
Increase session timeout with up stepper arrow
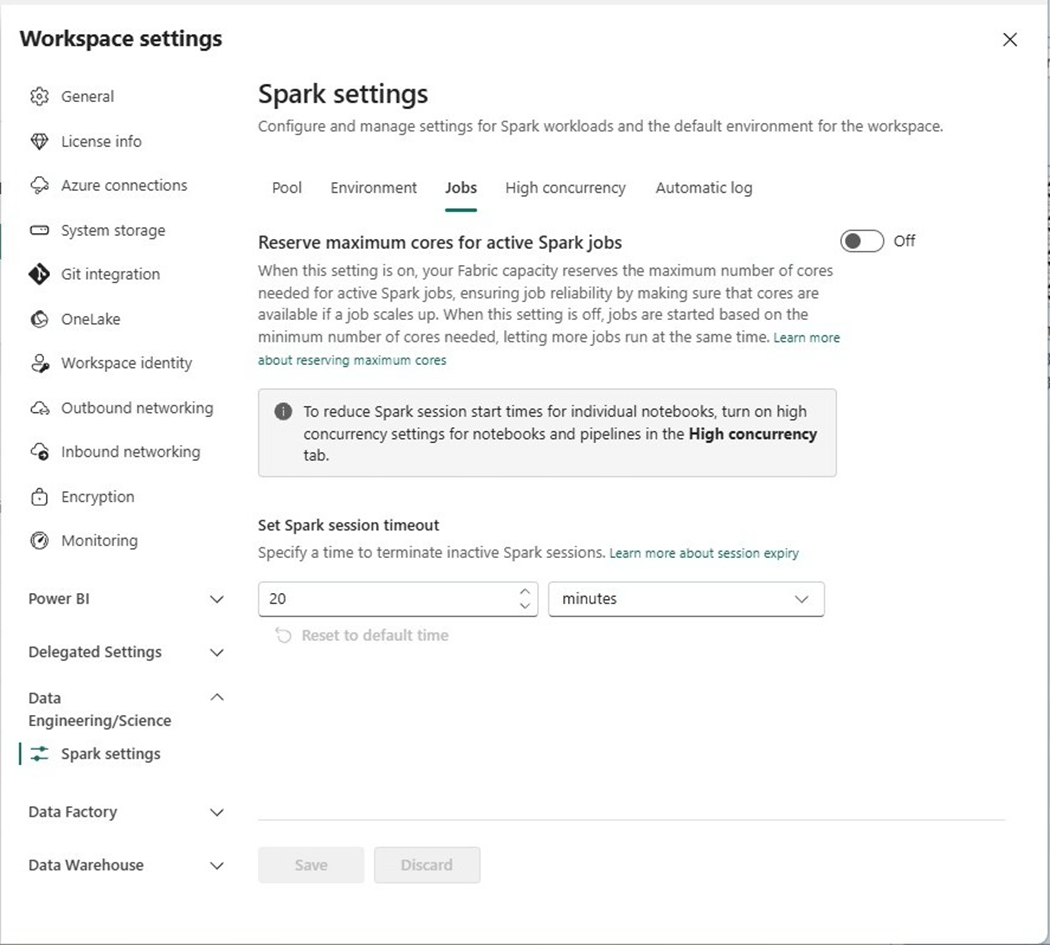tap(525, 592)
